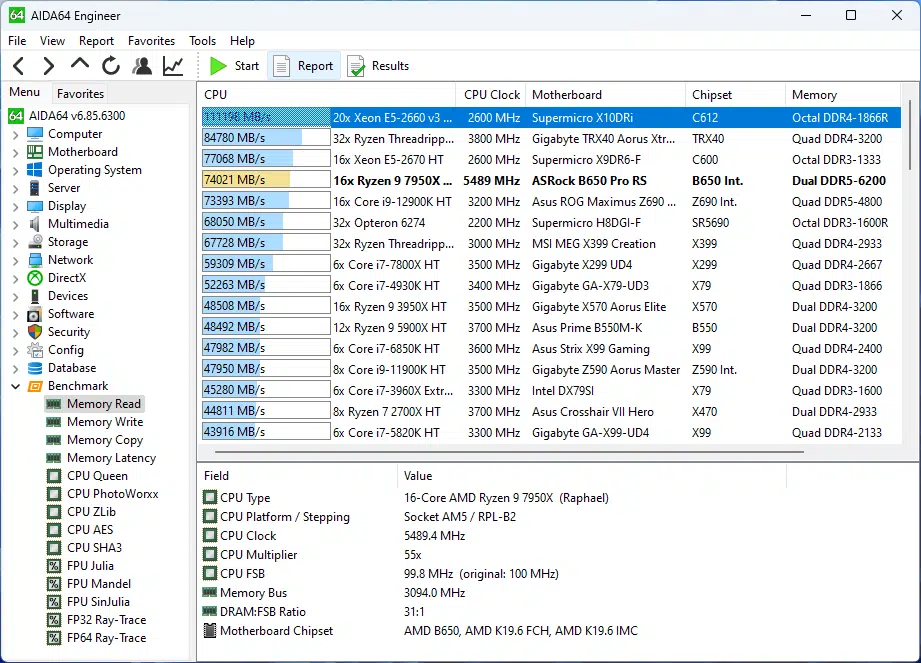Select the Software icon in tree

pos(35,314)
